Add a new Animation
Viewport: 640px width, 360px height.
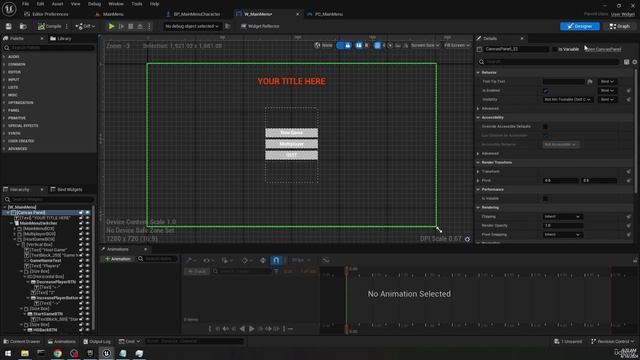click(118, 259)
